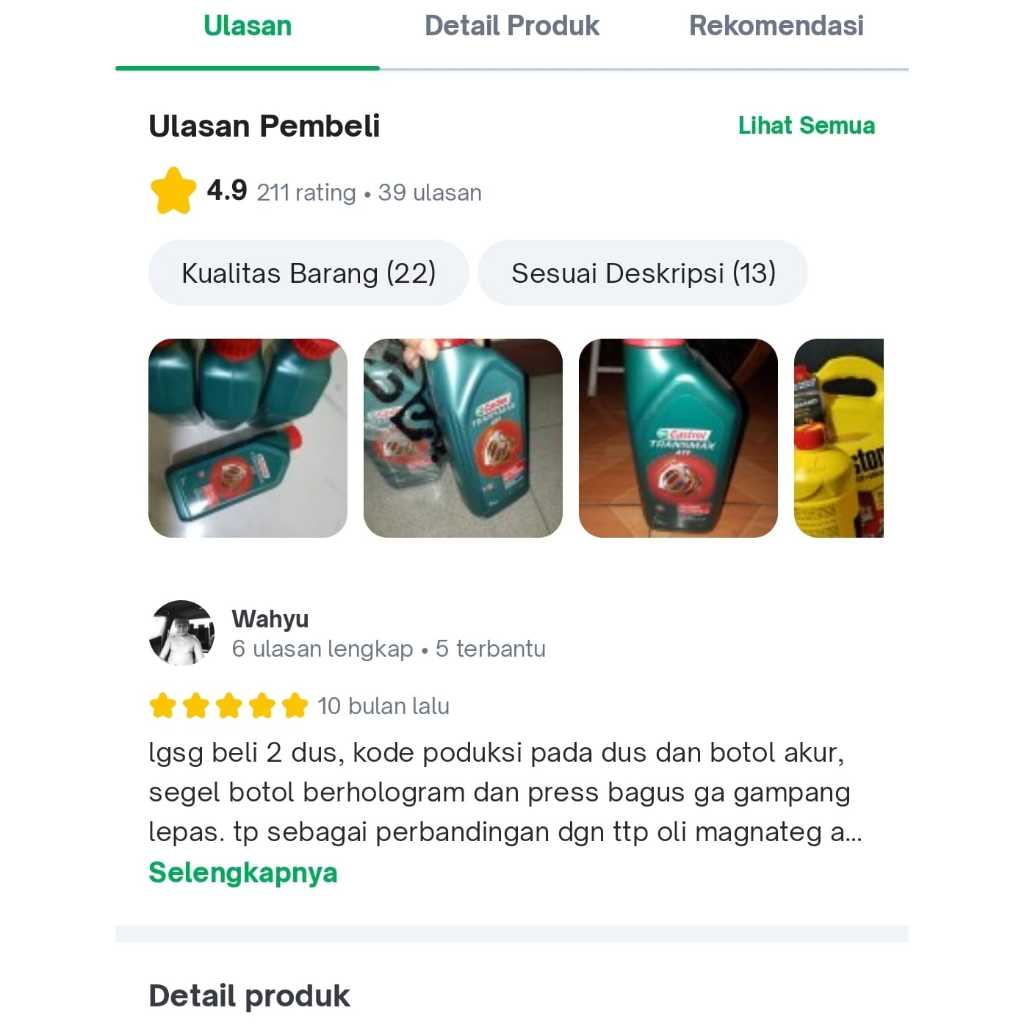
Task: Open first review photo of three bottles
Action: click(248, 438)
